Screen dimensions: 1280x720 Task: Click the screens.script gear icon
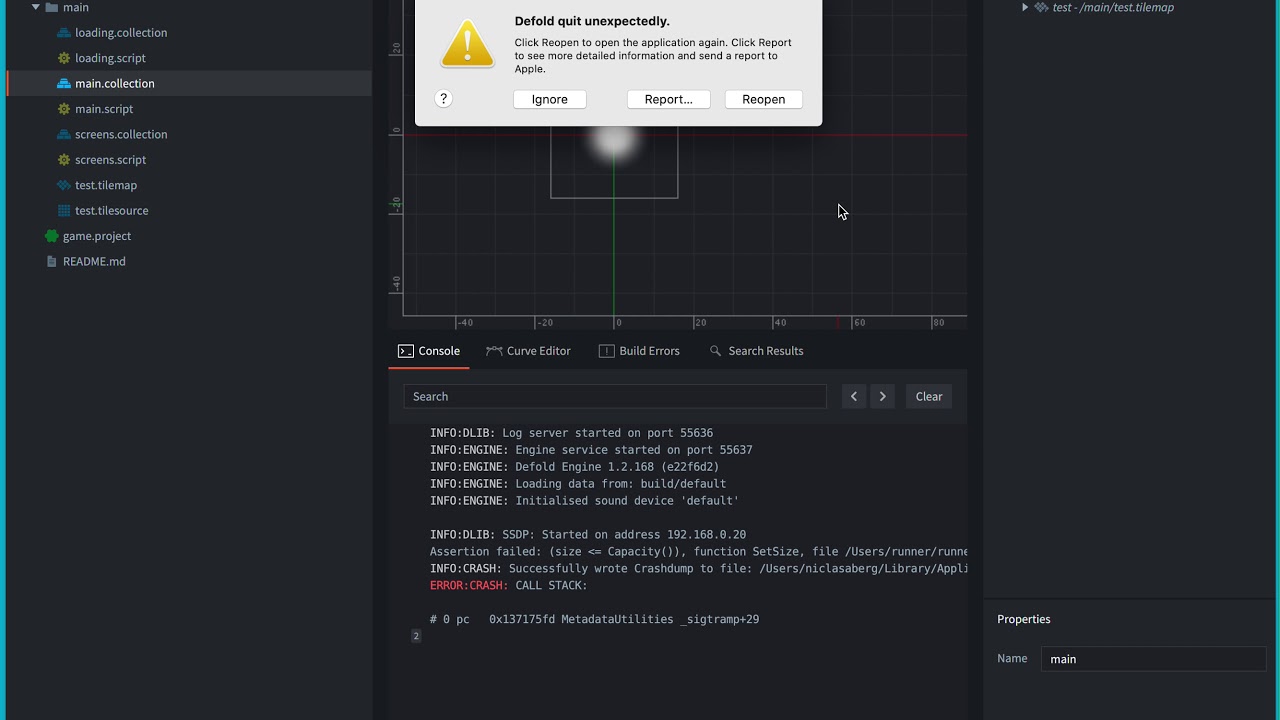click(64, 160)
